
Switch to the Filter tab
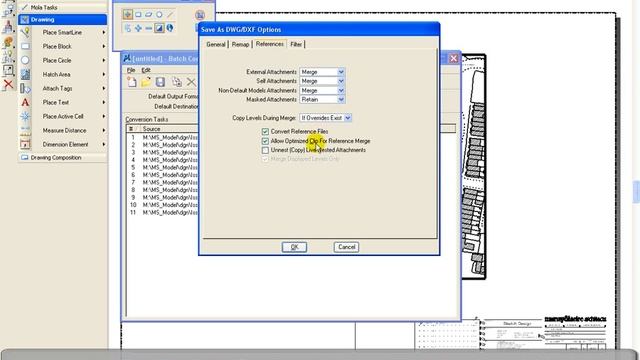tap(296, 44)
